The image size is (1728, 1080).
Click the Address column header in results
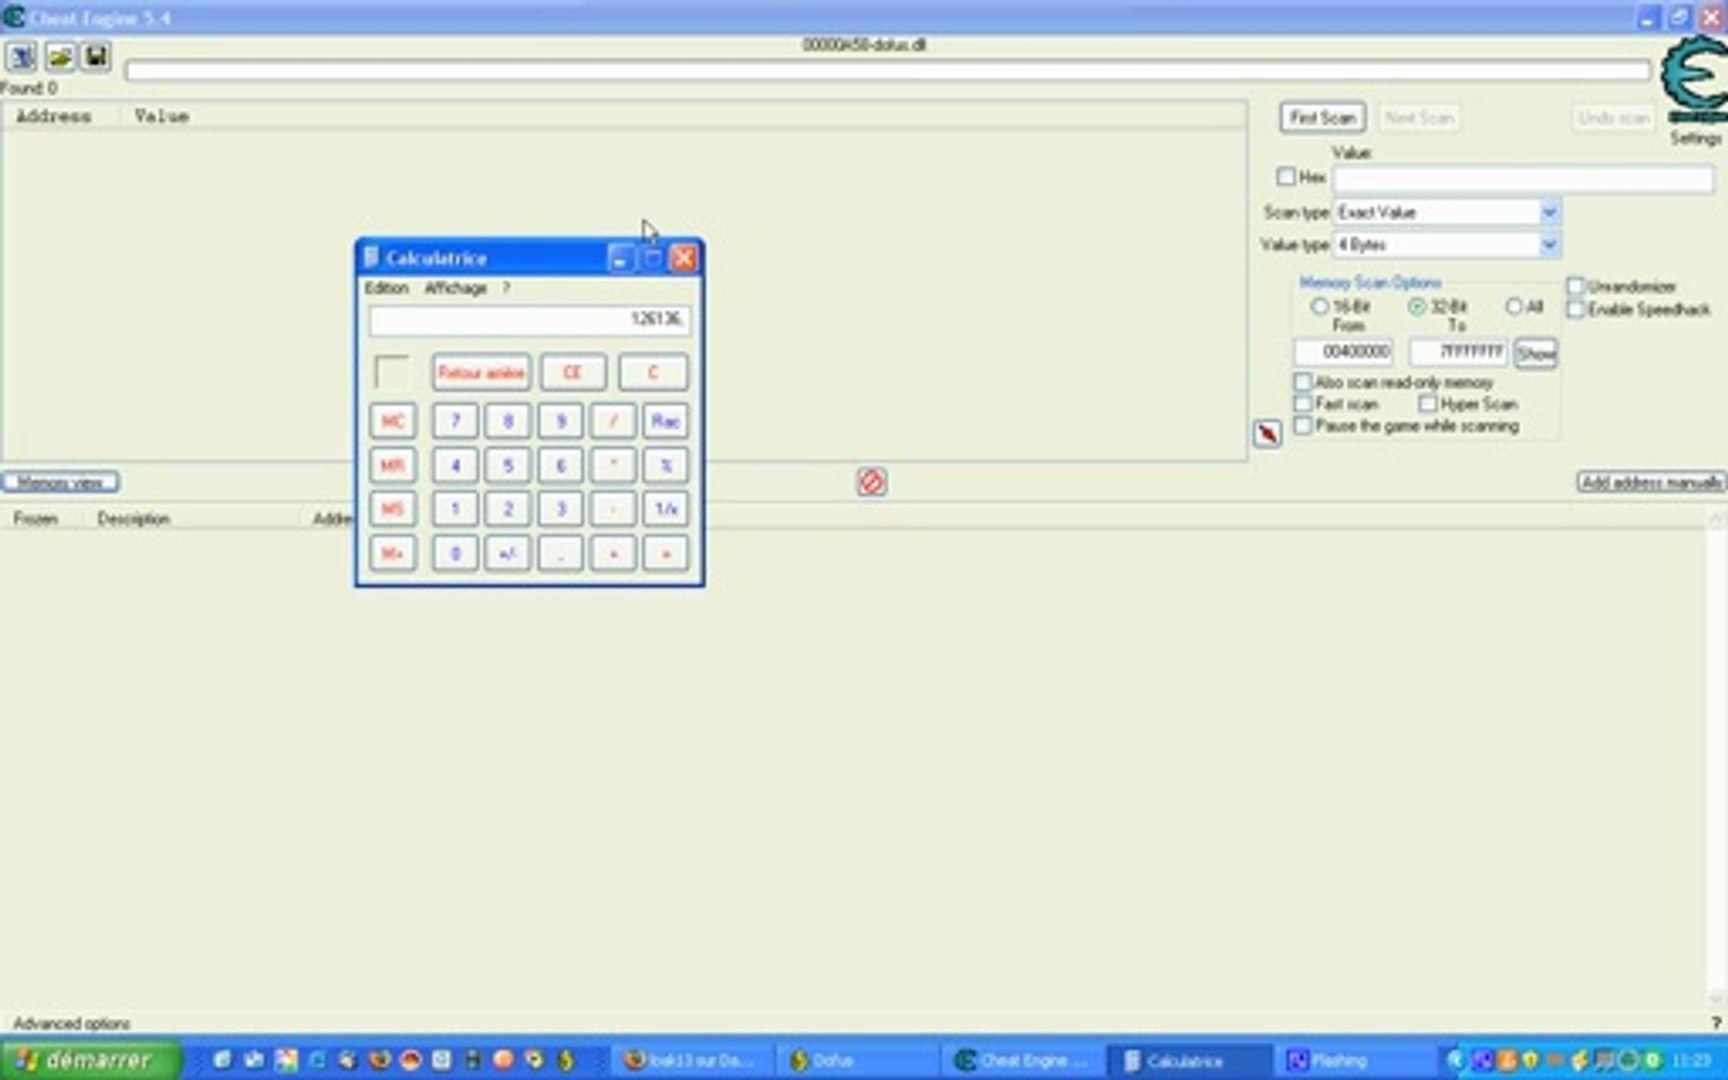pyautogui.click(x=53, y=116)
